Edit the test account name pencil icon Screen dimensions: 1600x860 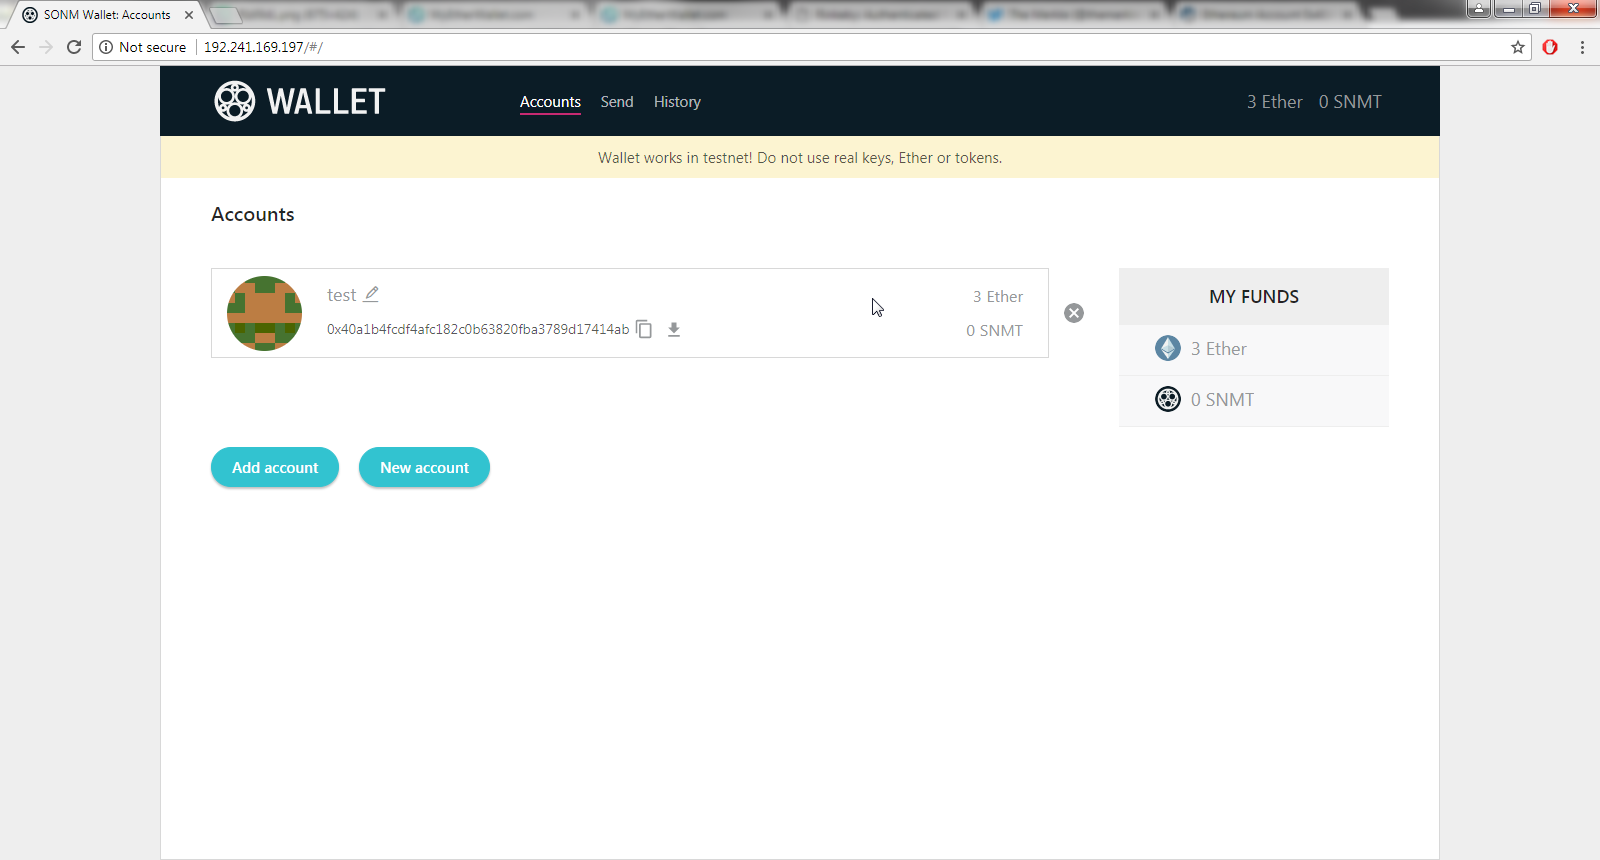coord(371,294)
